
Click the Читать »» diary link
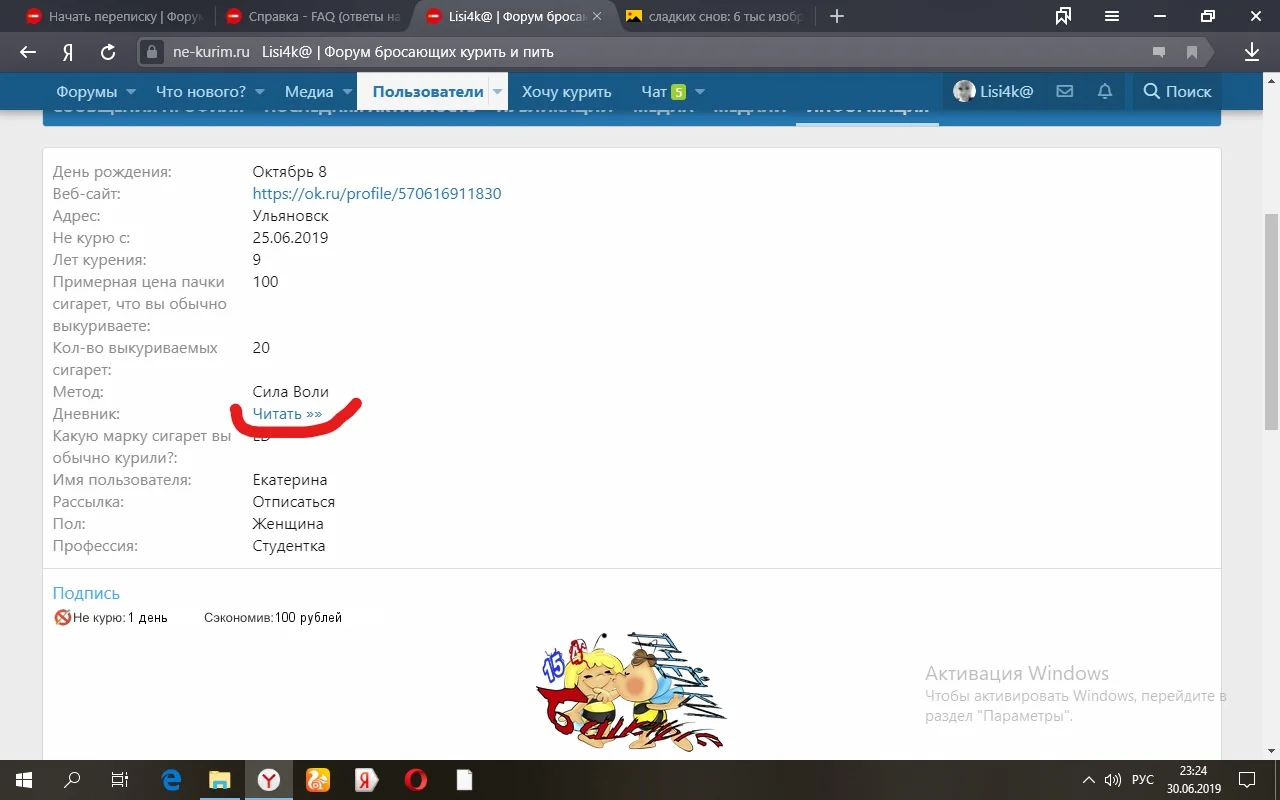tap(287, 414)
